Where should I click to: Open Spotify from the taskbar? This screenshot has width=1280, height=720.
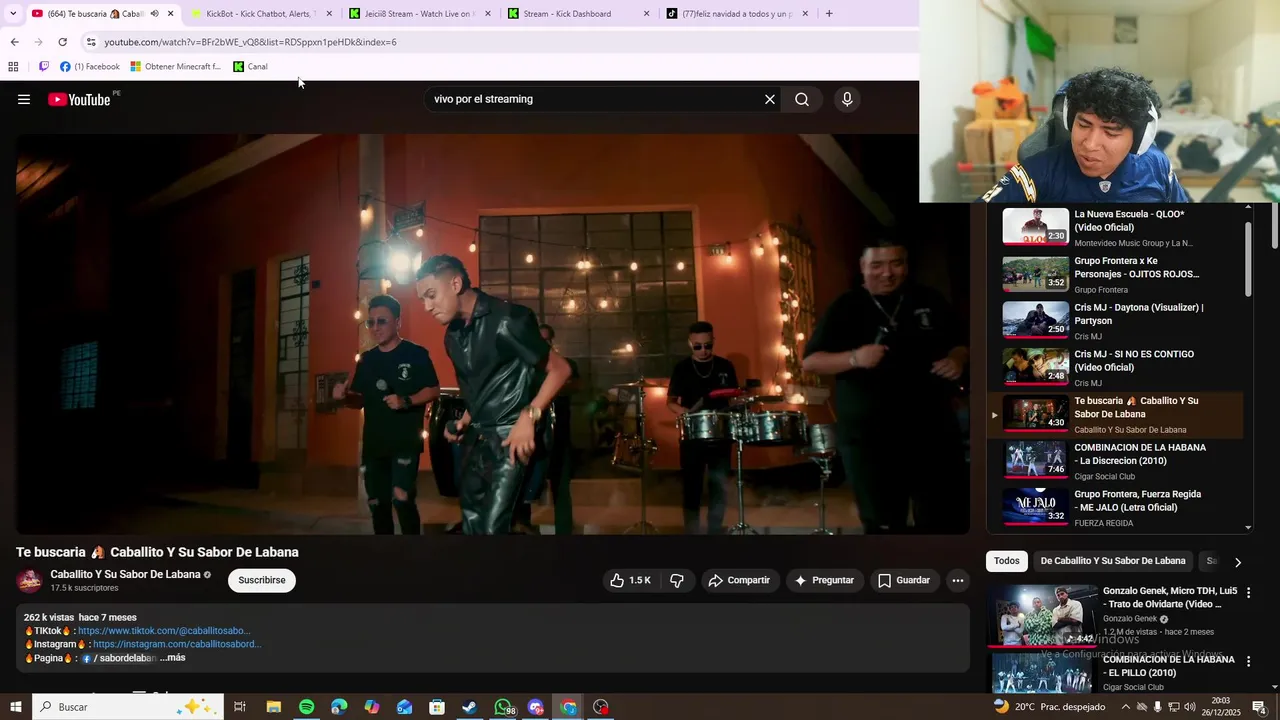(x=306, y=707)
